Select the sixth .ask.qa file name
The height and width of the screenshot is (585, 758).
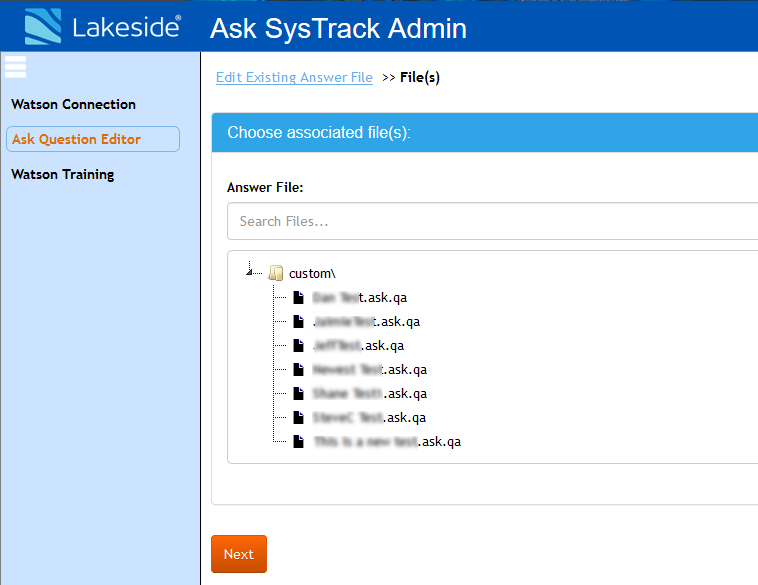tap(369, 418)
